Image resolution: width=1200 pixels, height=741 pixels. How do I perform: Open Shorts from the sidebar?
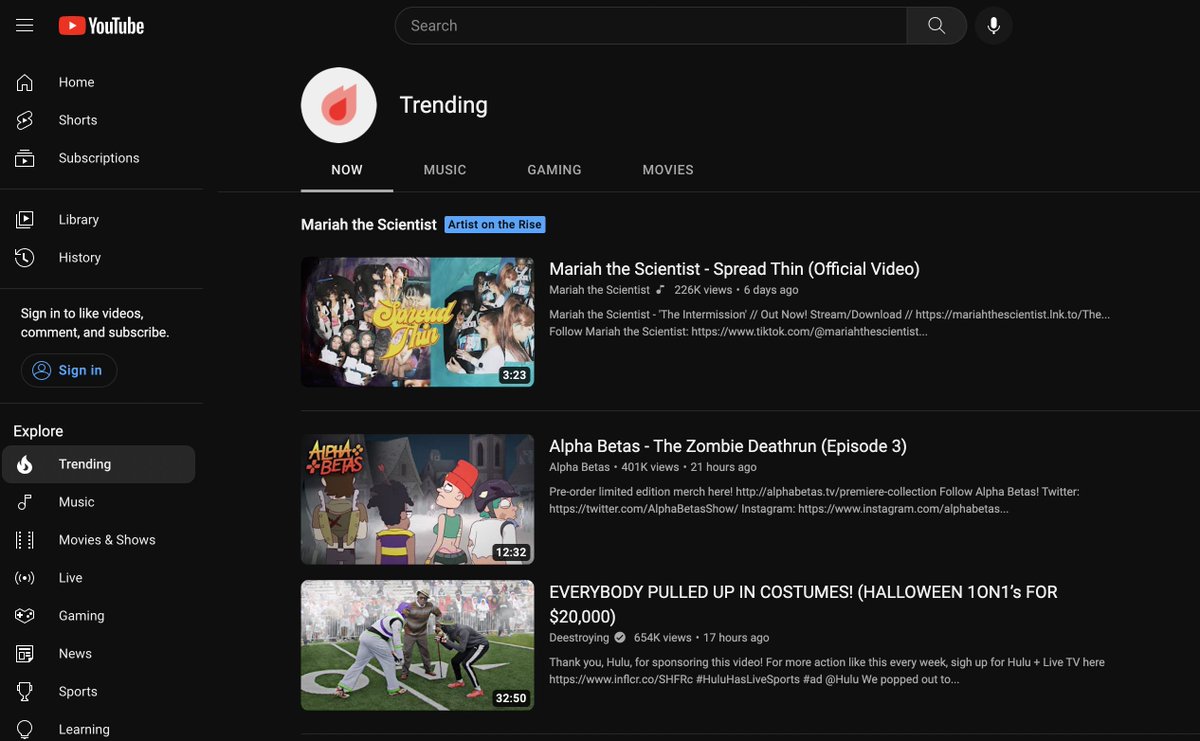[99, 120]
